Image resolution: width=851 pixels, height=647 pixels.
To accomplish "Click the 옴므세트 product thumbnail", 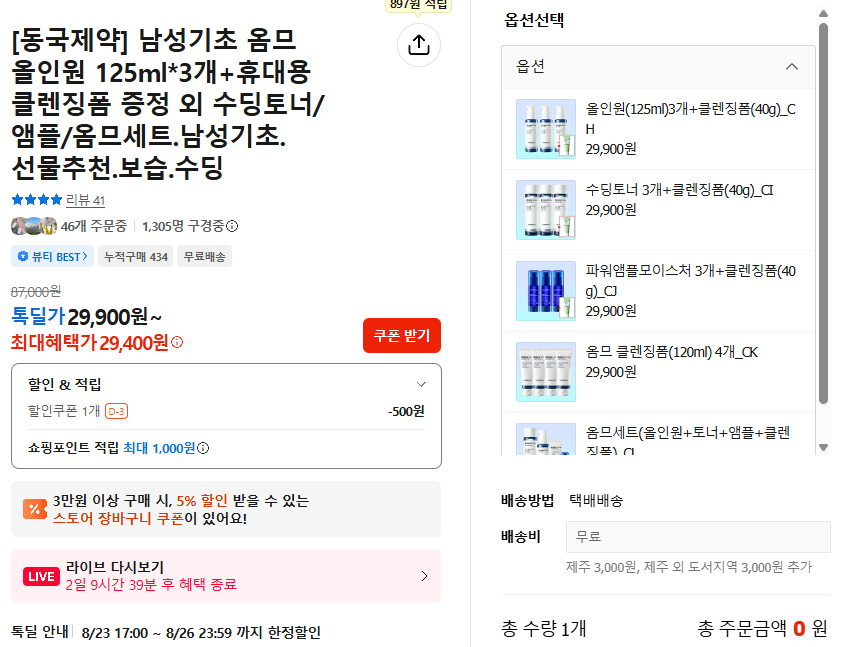I will click(546, 439).
